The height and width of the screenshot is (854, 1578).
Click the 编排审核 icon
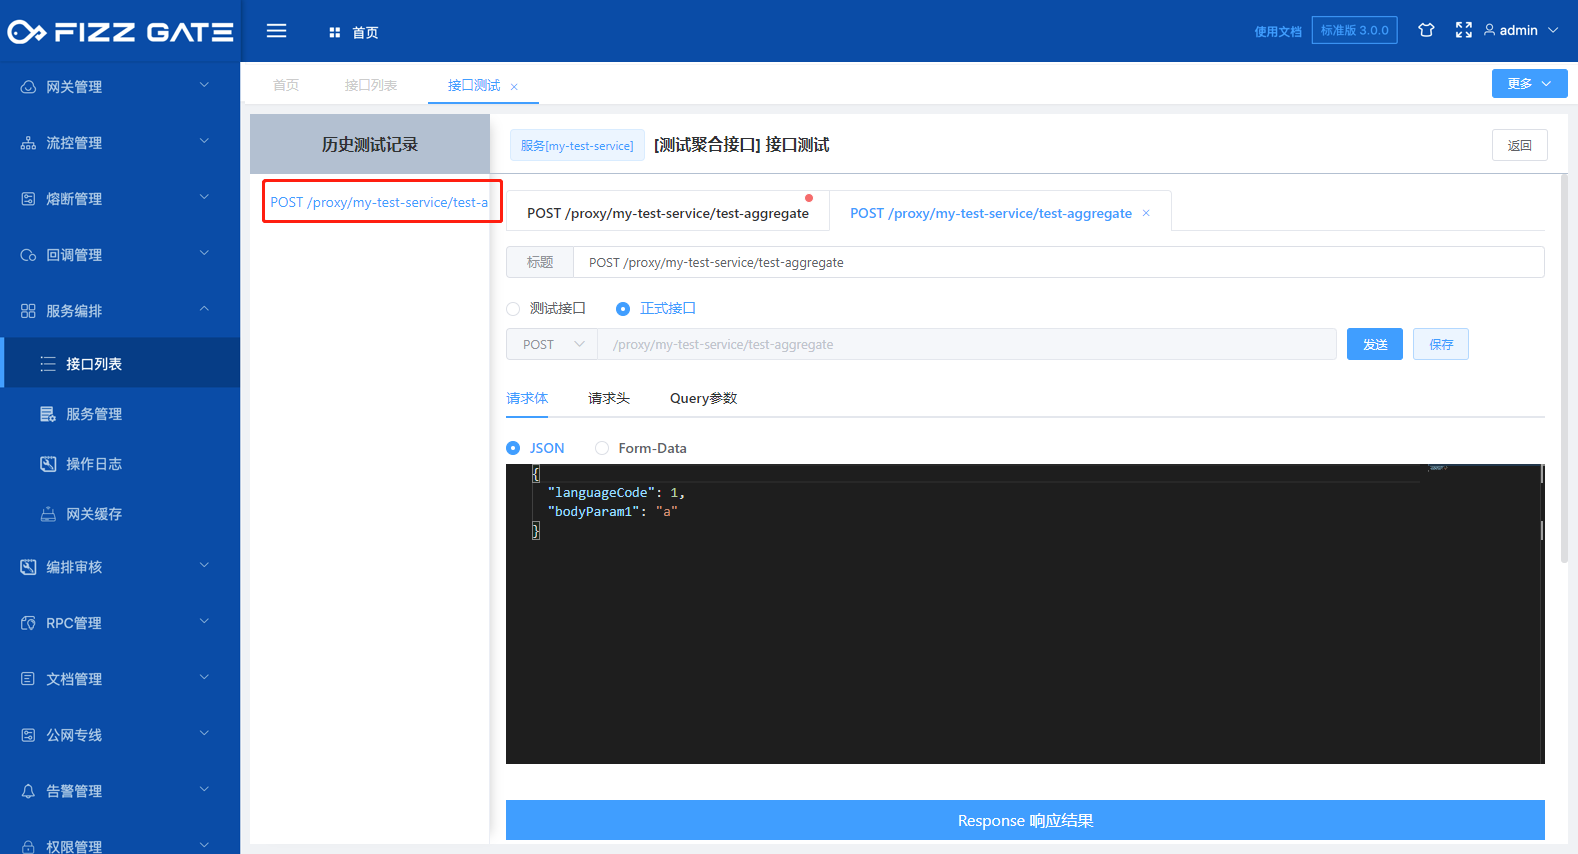pos(28,567)
